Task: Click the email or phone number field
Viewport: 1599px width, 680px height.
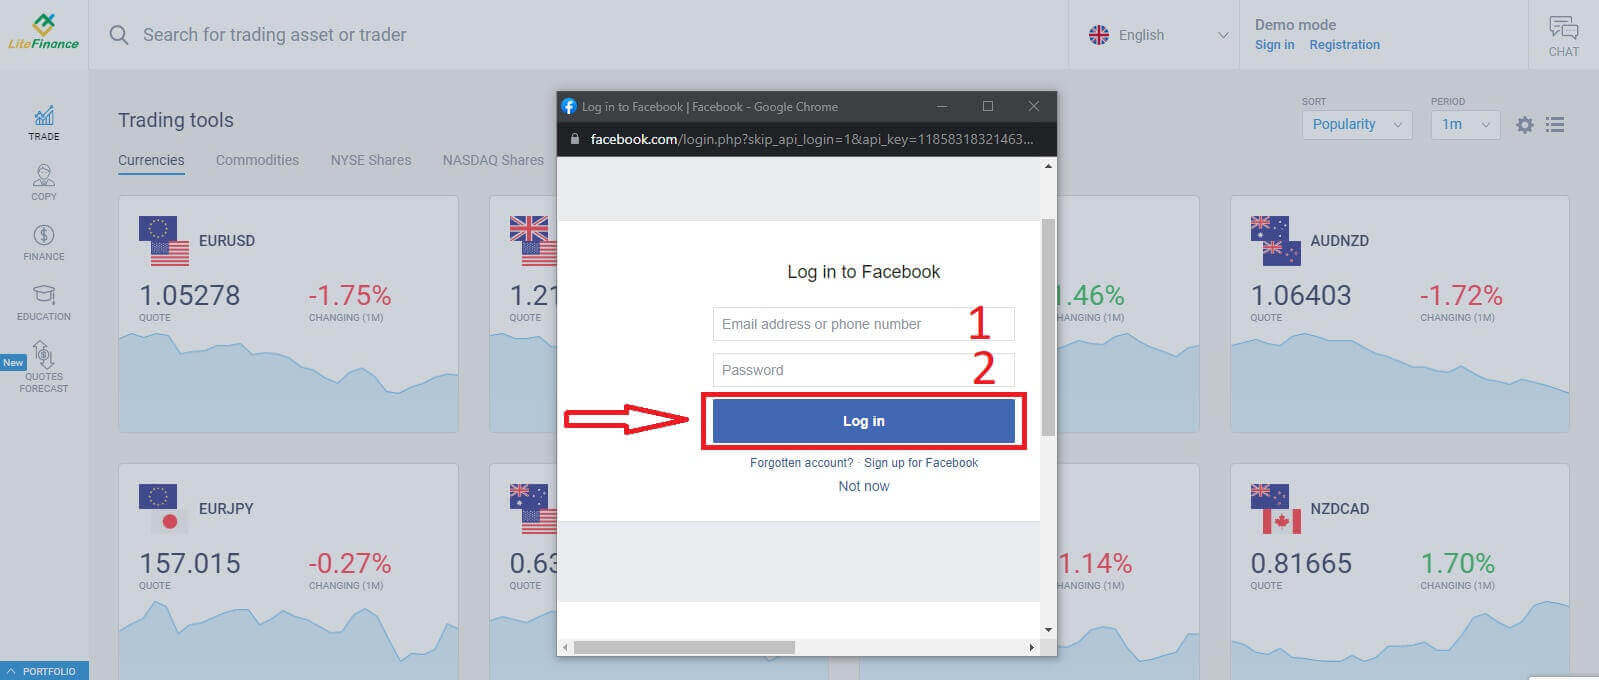Action: tap(864, 324)
